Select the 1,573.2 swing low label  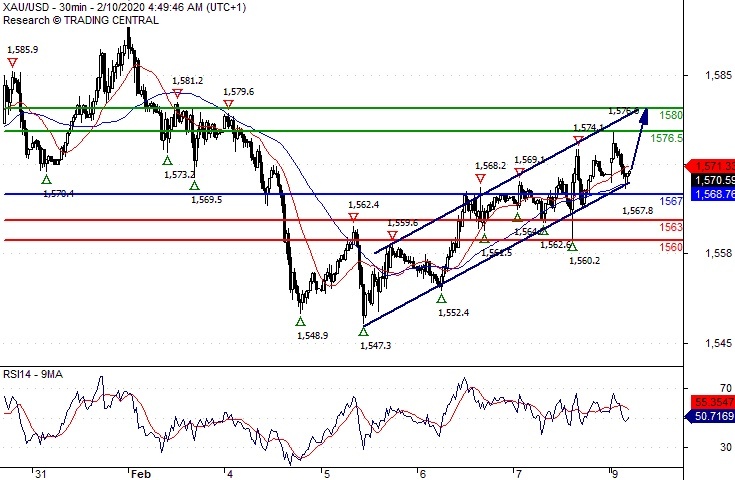click(x=180, y=175)
